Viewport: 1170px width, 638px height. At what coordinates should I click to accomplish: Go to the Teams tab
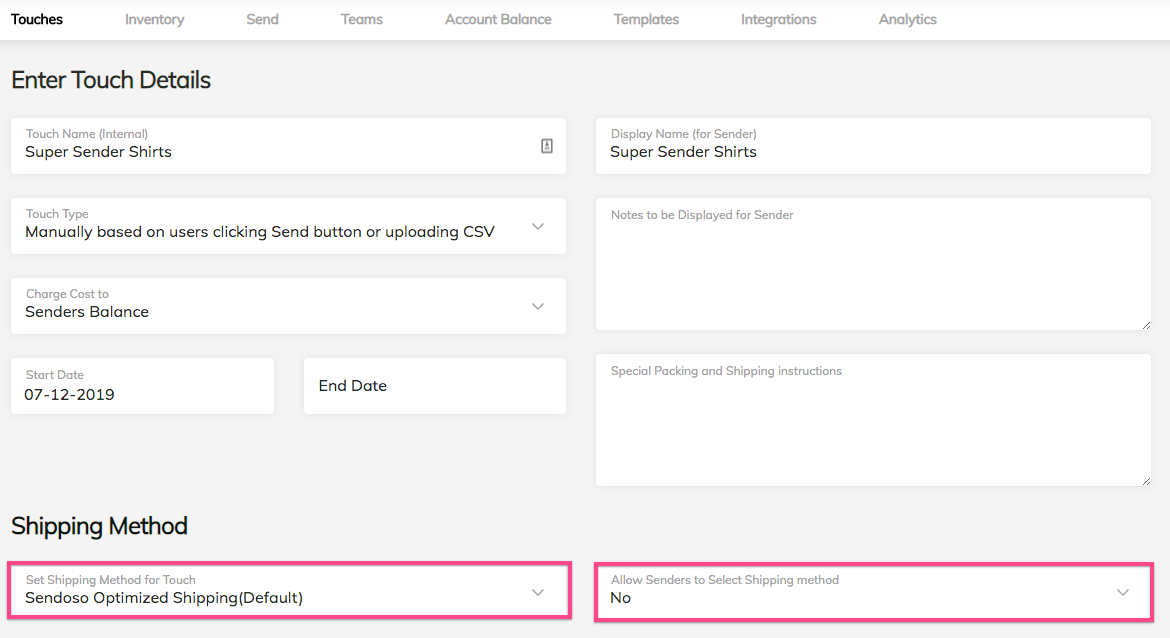pyautogui.click(x=361, y=19)
